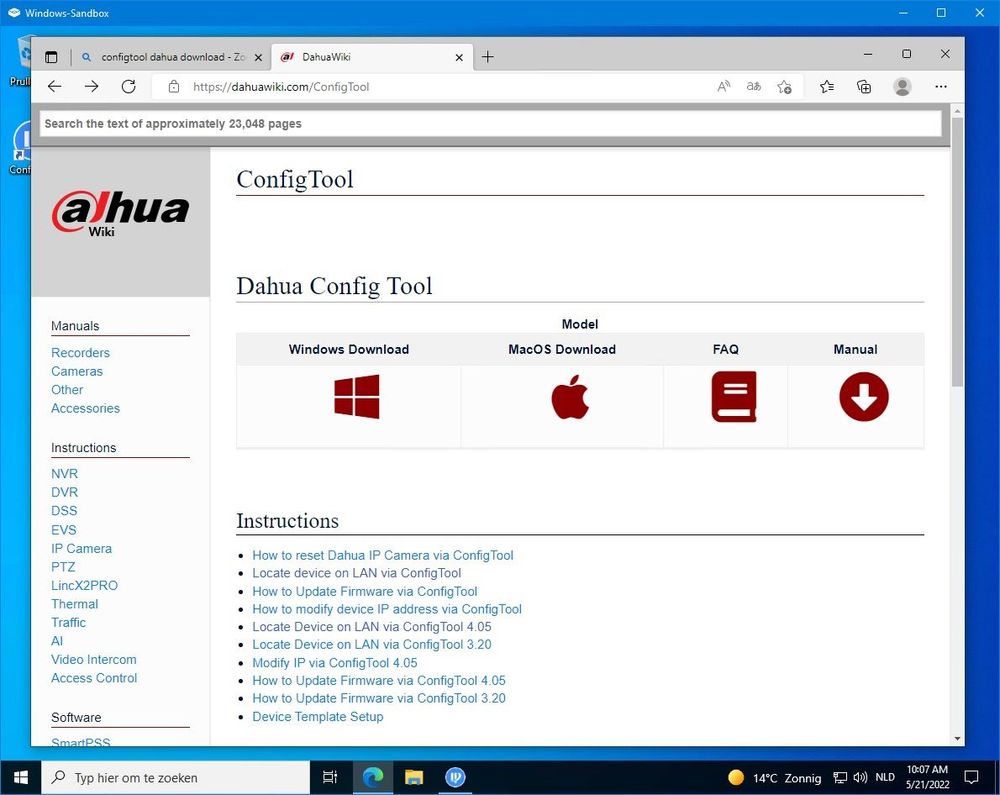The image size is (1000, 795).
Task: Open the Cameras manuals link
Action: (77, 371)
